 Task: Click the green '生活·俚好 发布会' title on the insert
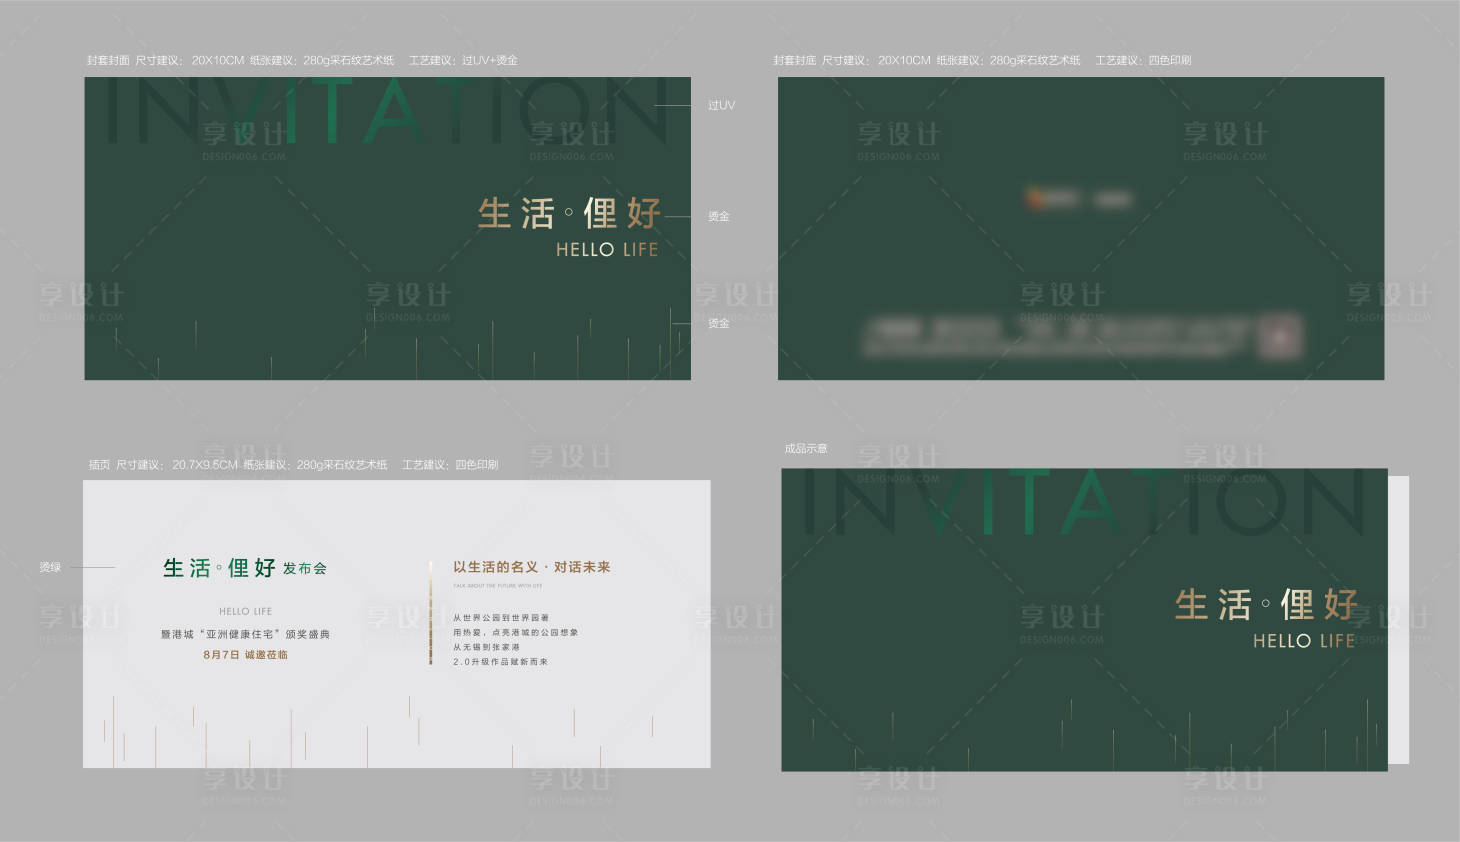tap(245, 568)
